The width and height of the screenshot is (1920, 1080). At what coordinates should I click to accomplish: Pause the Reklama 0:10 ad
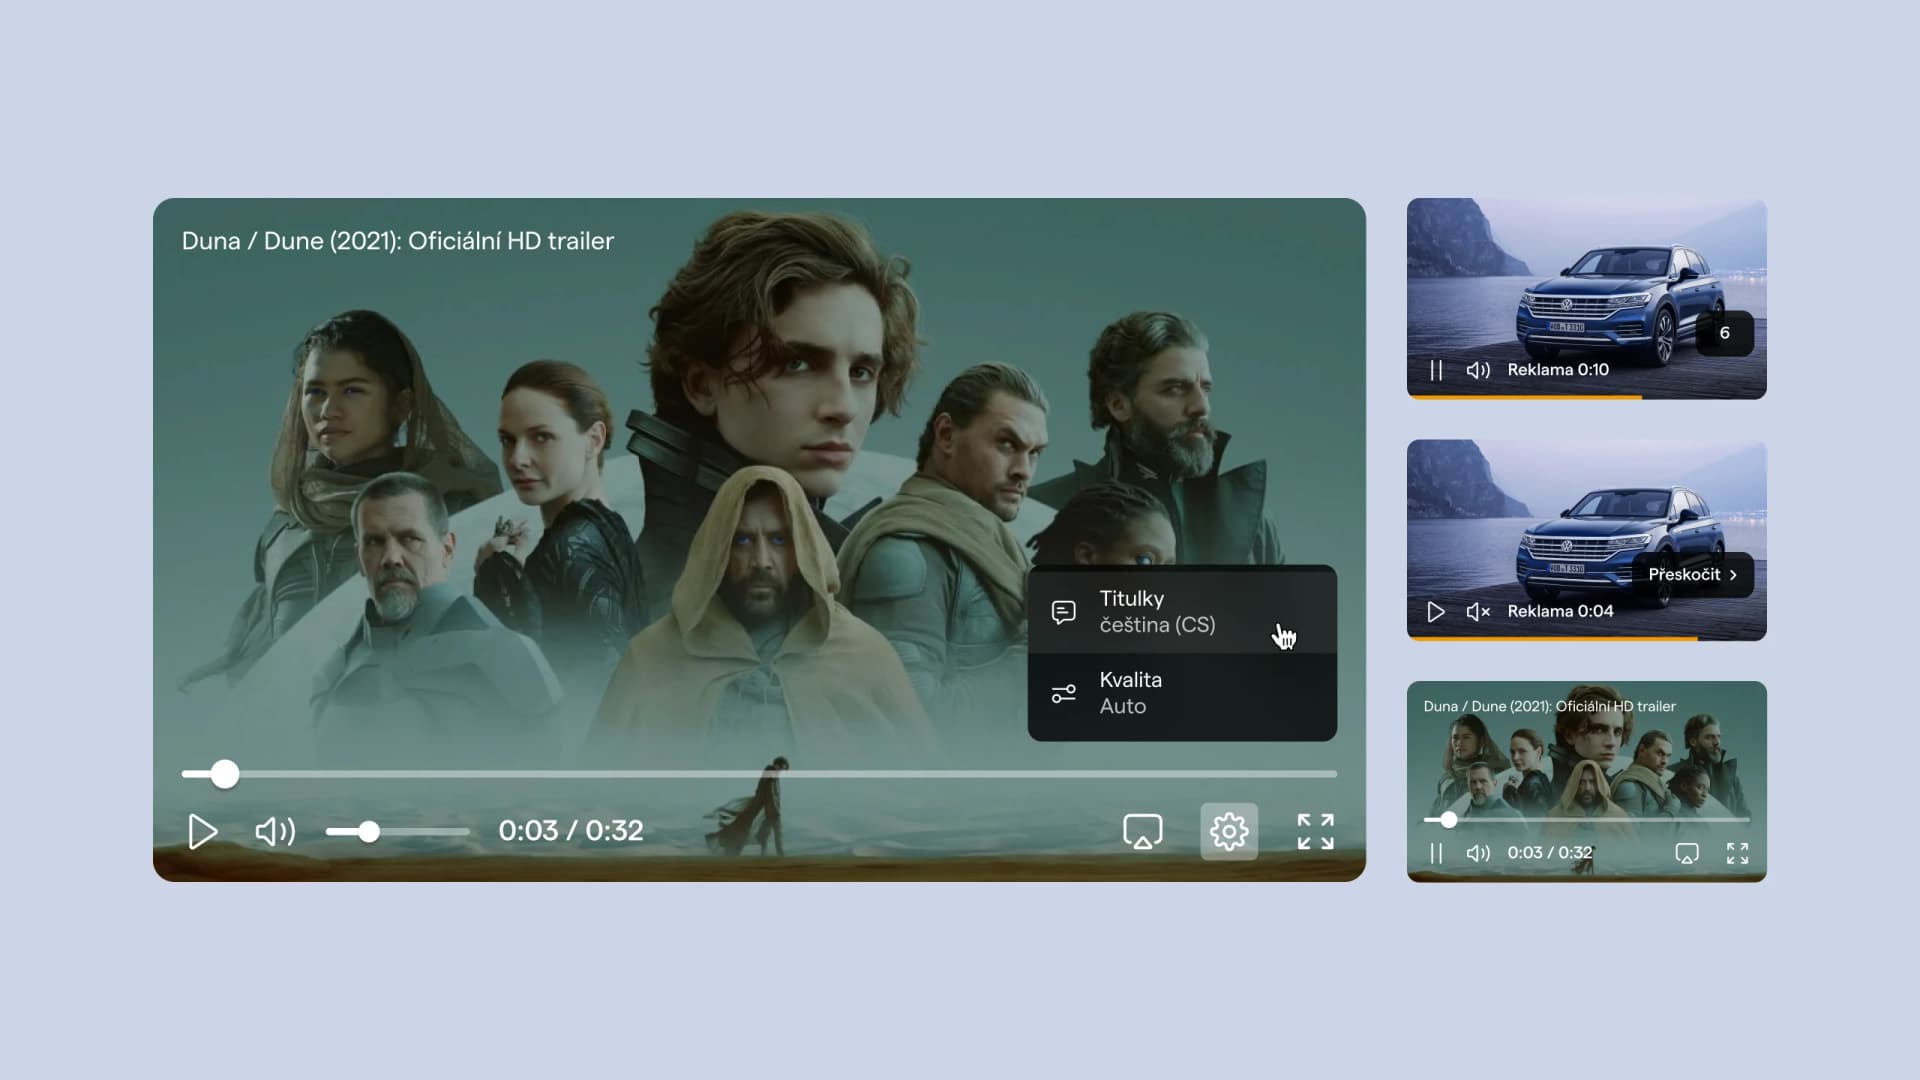[x=1436, y=370]
